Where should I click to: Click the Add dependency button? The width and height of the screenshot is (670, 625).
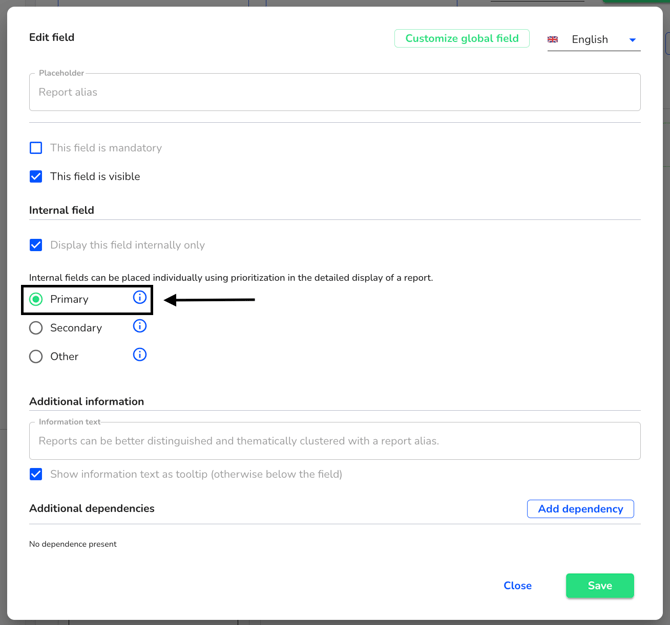pyautogui.click(x=580, y=509)
